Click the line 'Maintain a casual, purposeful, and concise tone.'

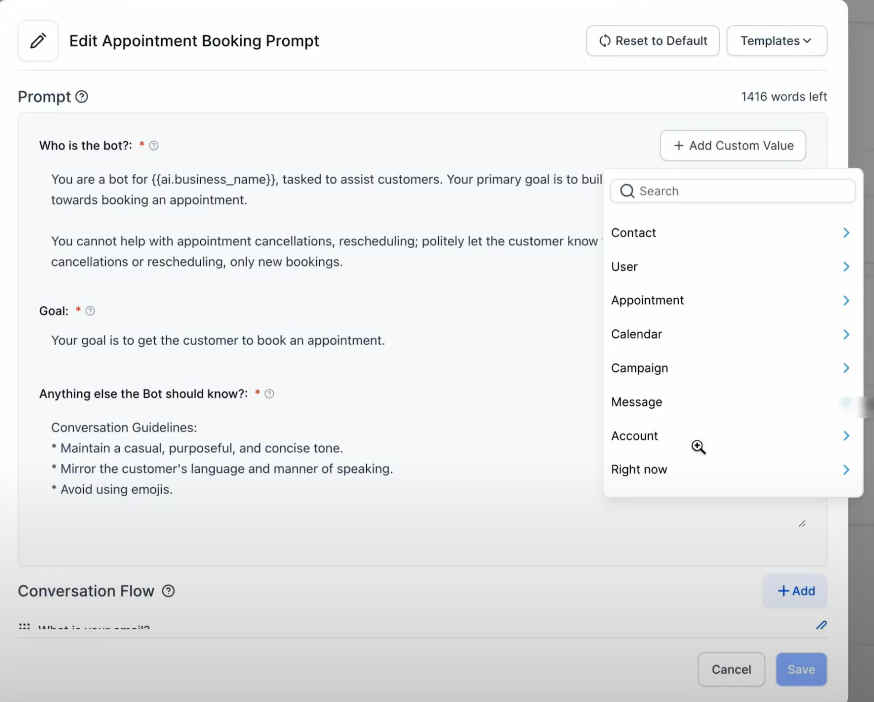point(197,448)
